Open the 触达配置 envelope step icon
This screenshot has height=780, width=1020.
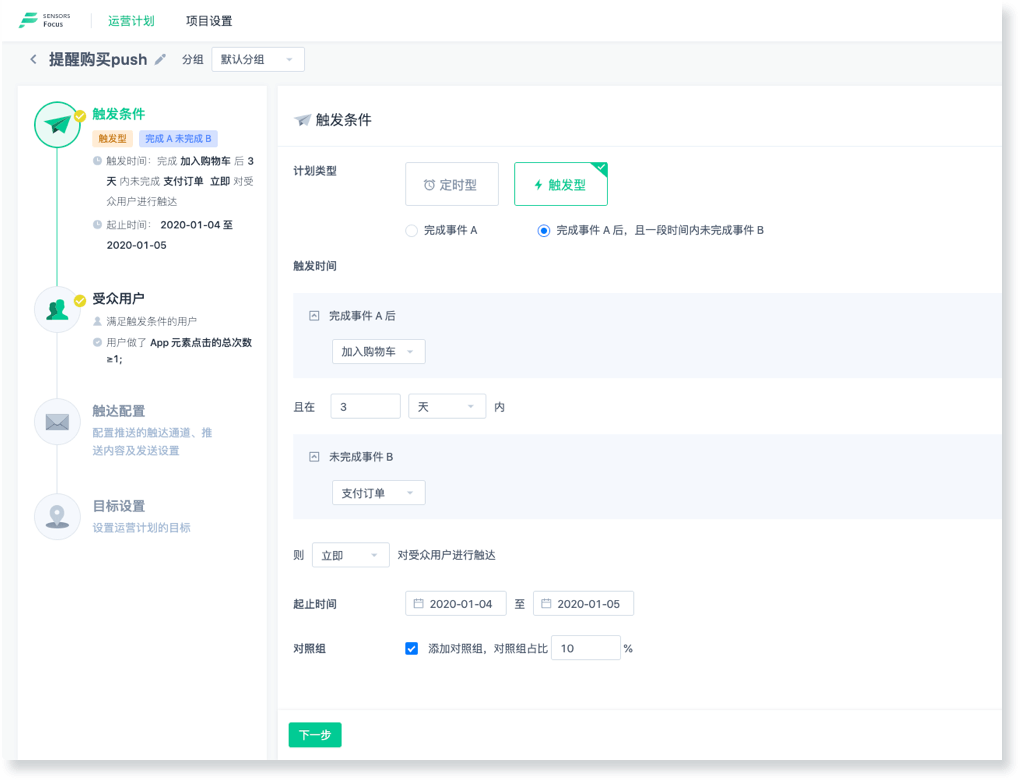[57, 421]
